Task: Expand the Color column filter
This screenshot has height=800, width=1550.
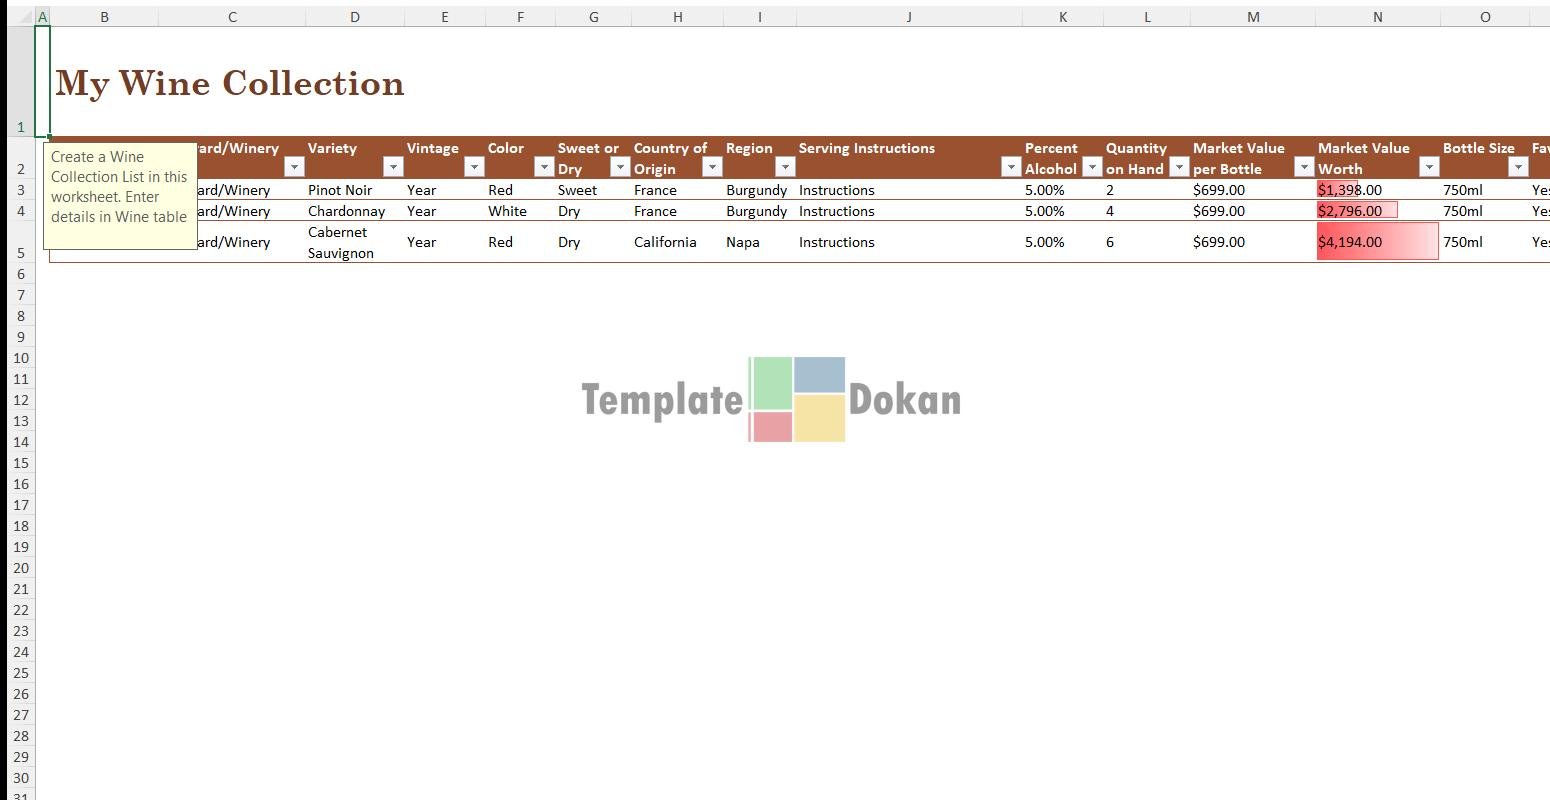Action: (x=543, y=167)
